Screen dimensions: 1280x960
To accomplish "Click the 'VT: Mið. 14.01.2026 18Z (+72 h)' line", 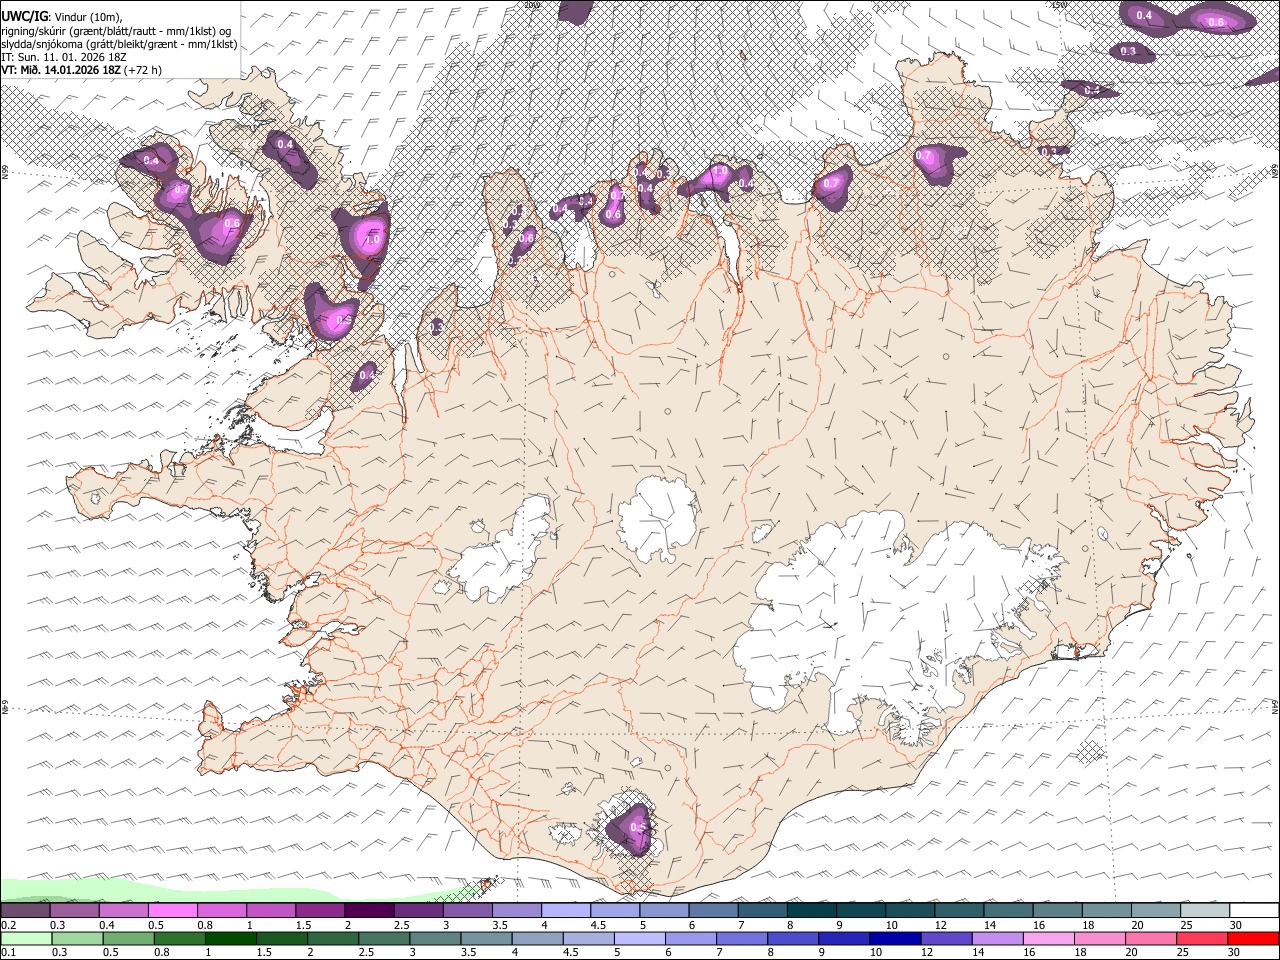I will tap(81, 70).
